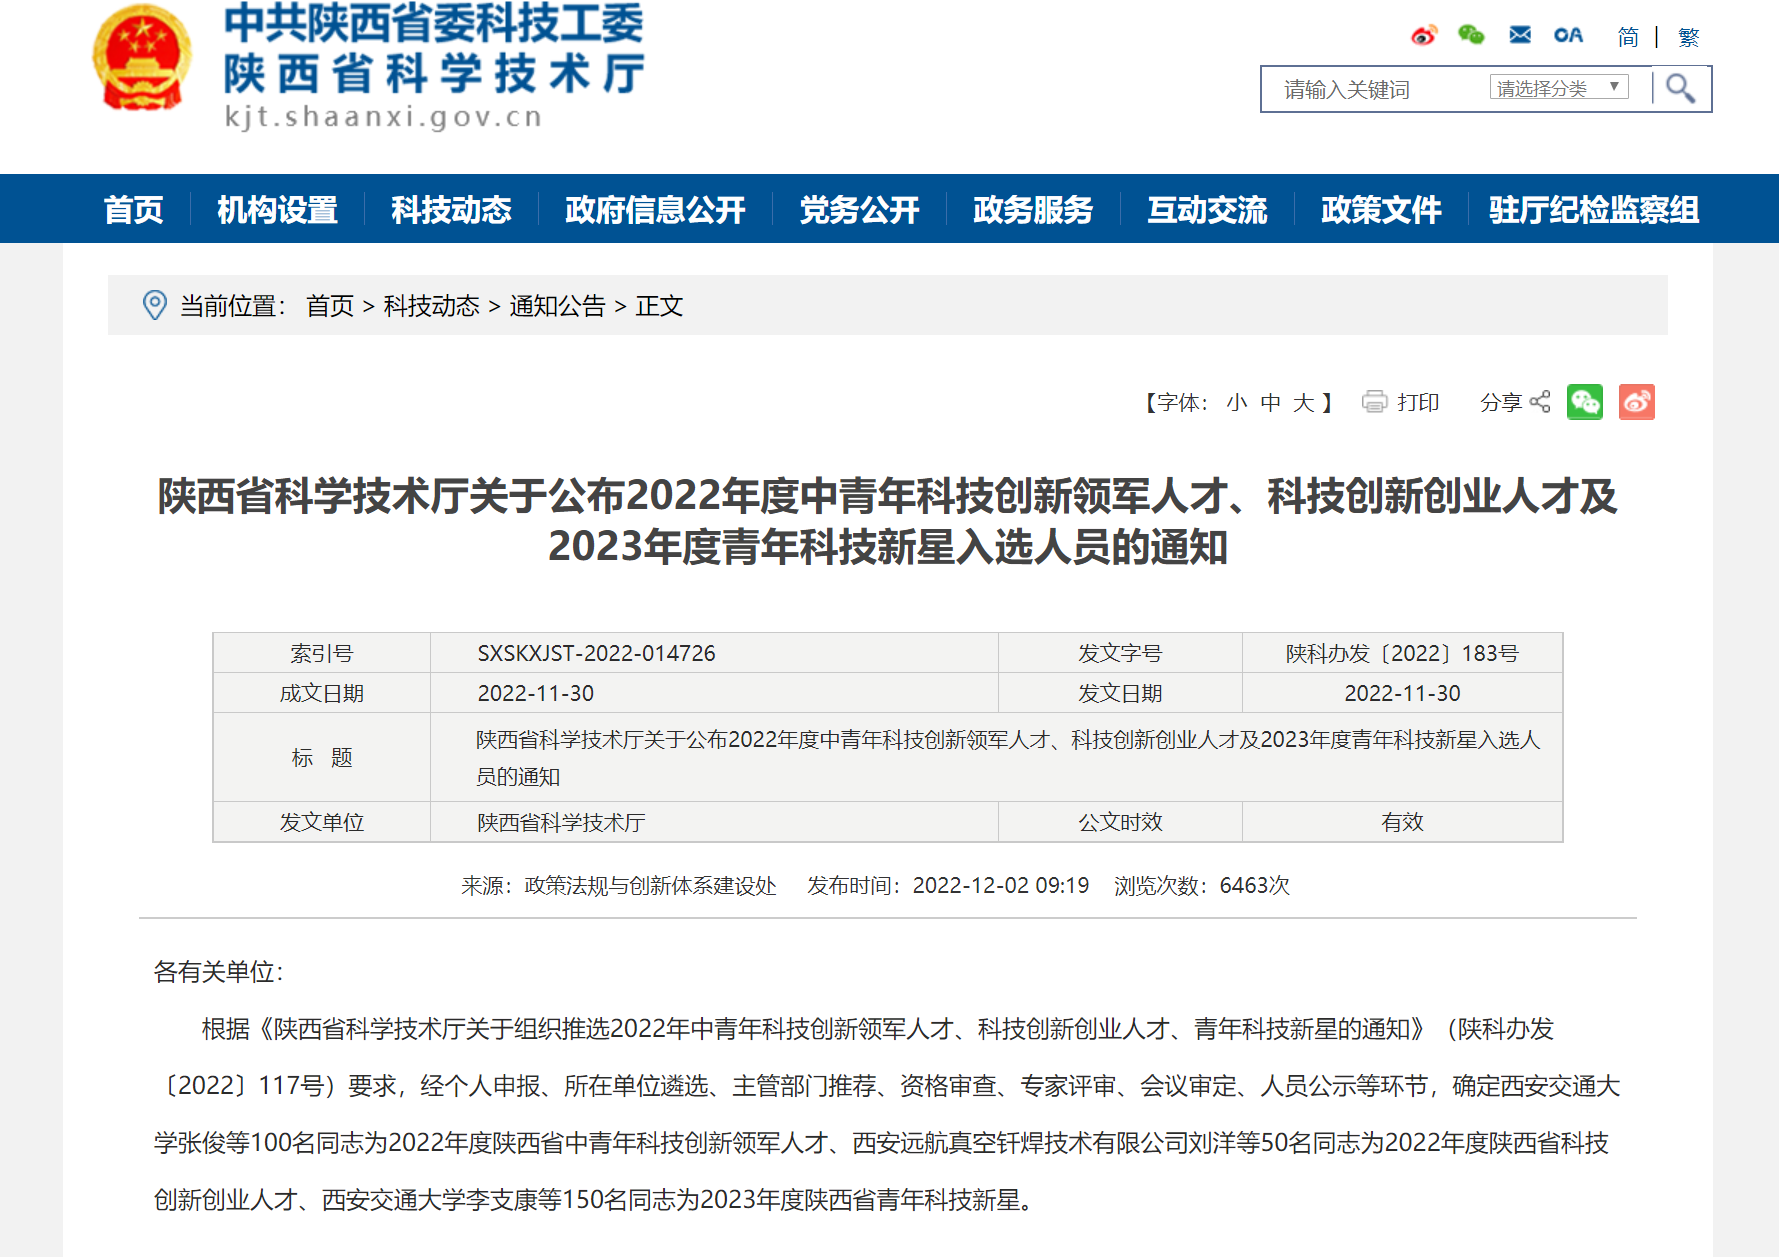Click the national emblem logo
Viewport: 1779px width, 1257px height.
(x=141, y=58)
